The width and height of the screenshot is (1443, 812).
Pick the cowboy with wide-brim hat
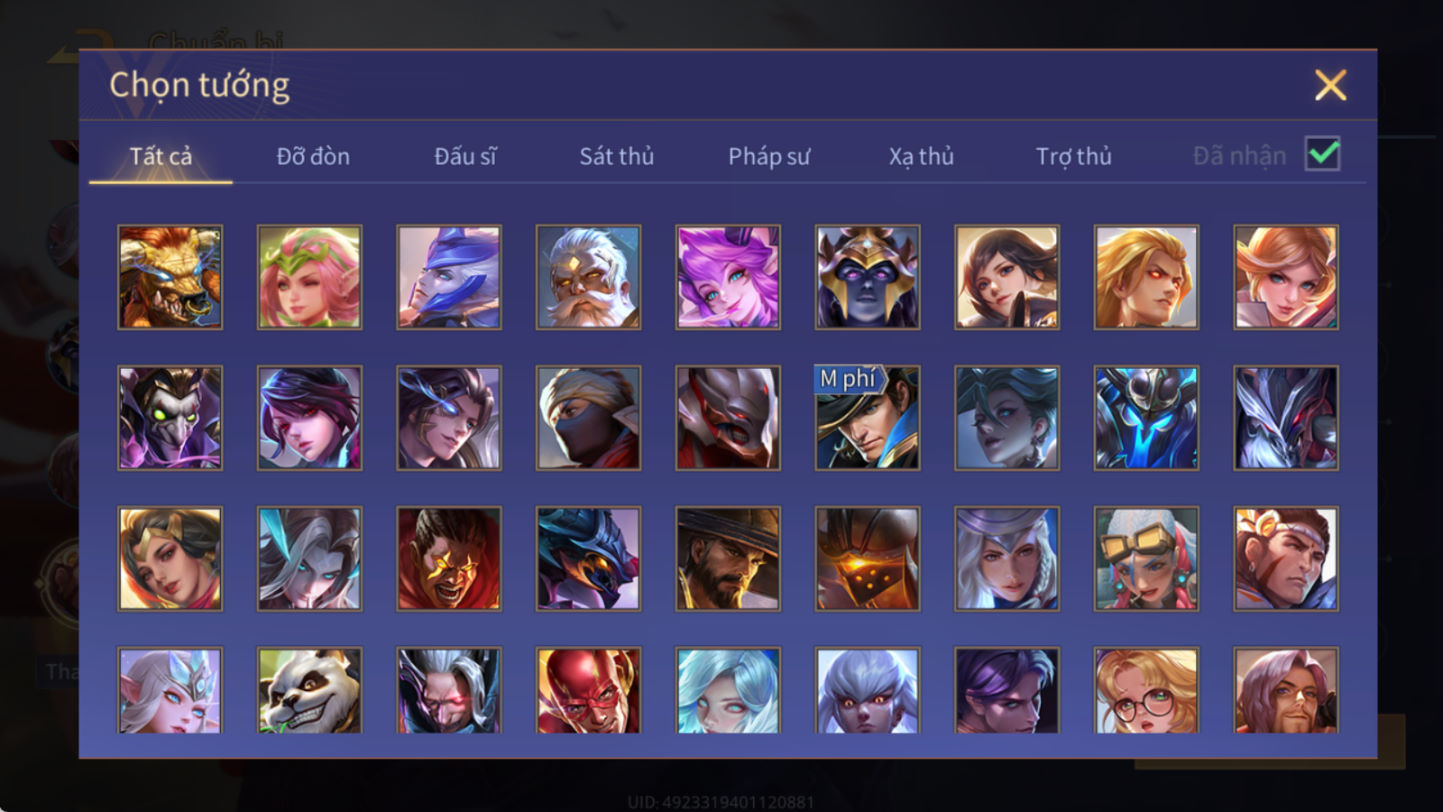coord(728,559)
